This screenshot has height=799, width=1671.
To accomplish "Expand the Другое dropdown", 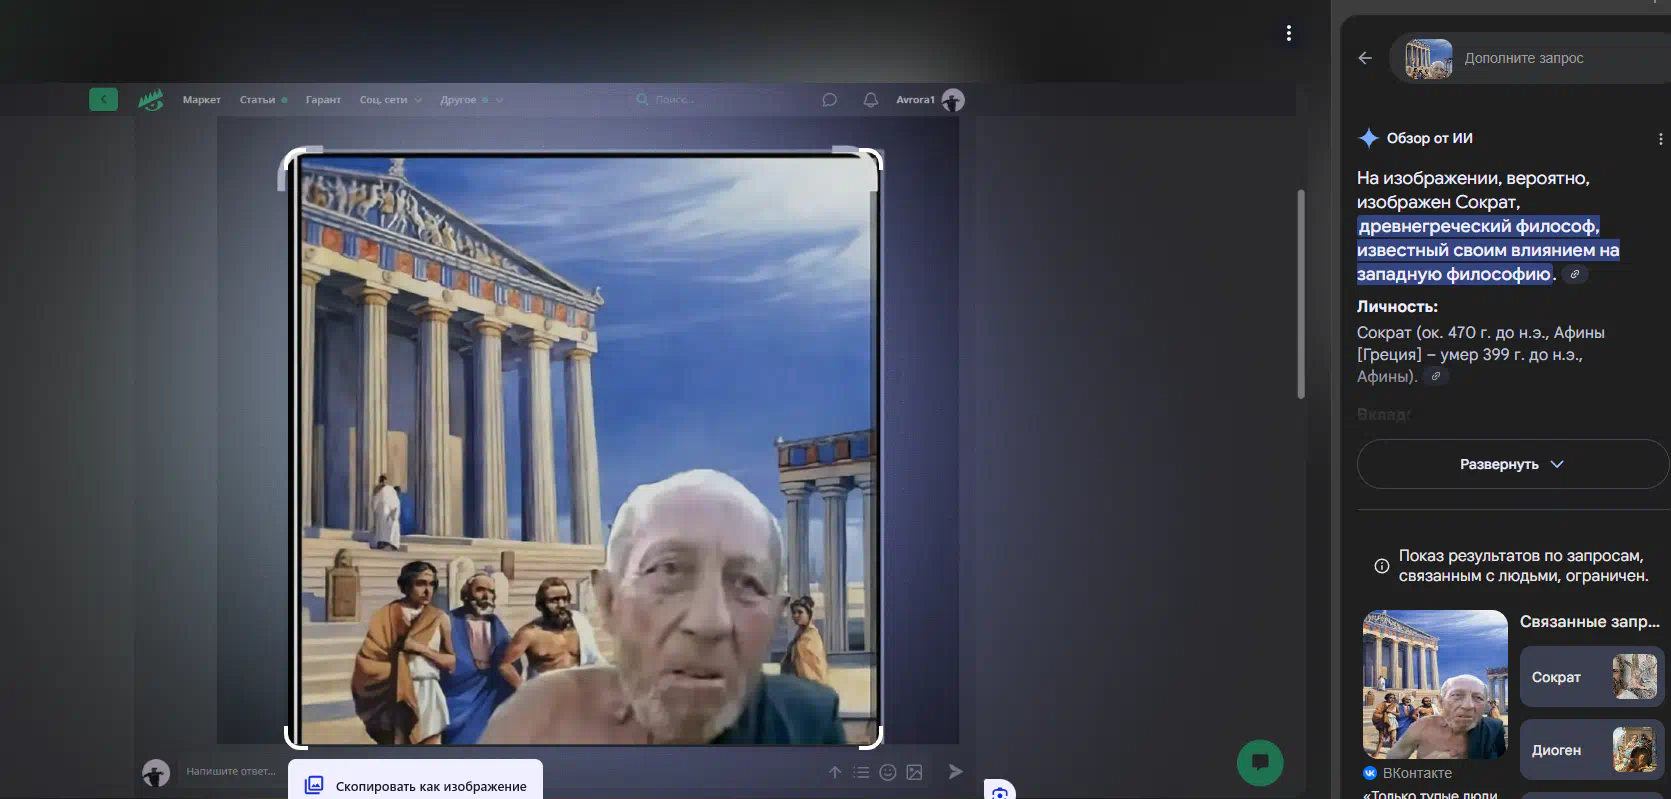I will [x=471, y=100].
